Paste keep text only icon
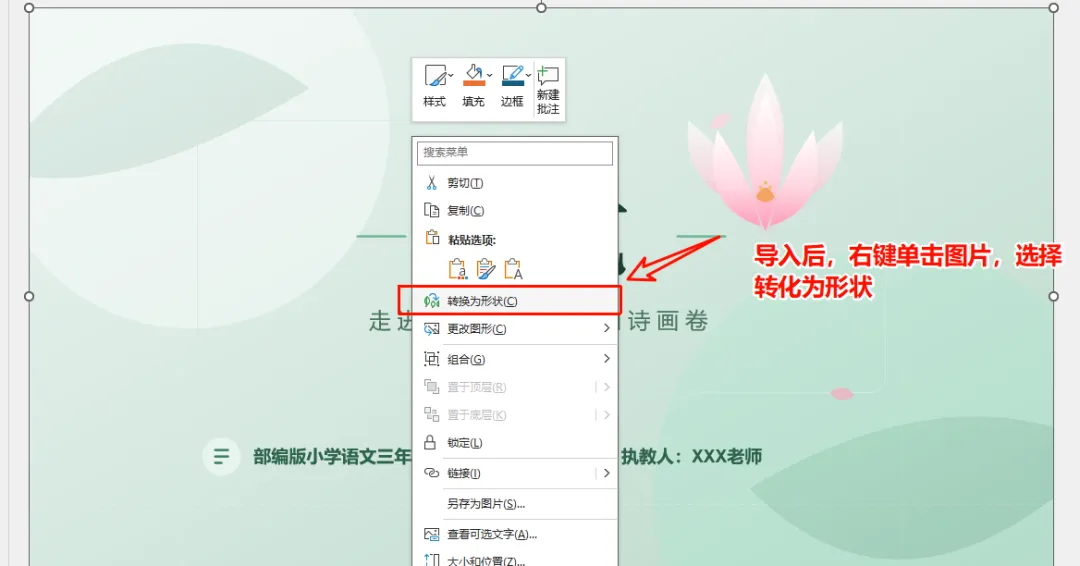This screenshot has width=1080, height=566. click(x=514, y=269)
